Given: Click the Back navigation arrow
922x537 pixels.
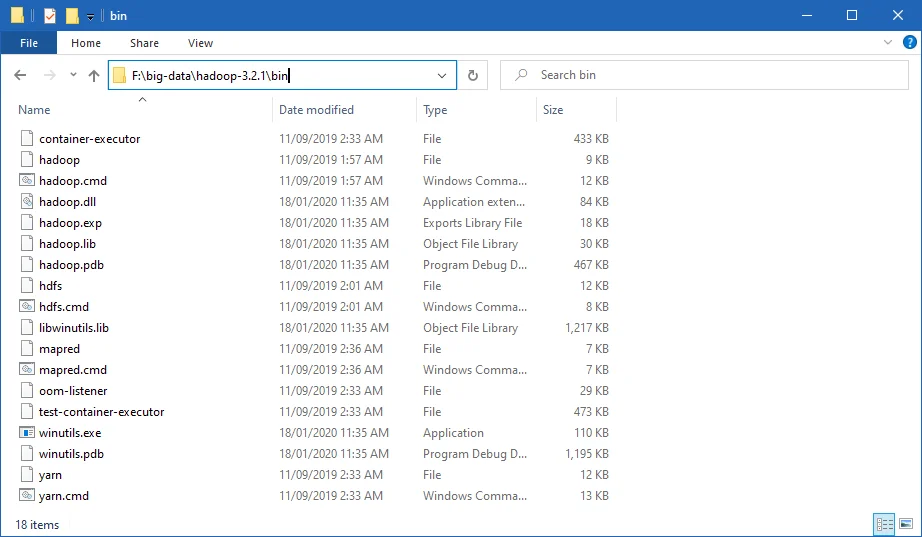Looking at the screenshot, I should click(x=21, y=75).
